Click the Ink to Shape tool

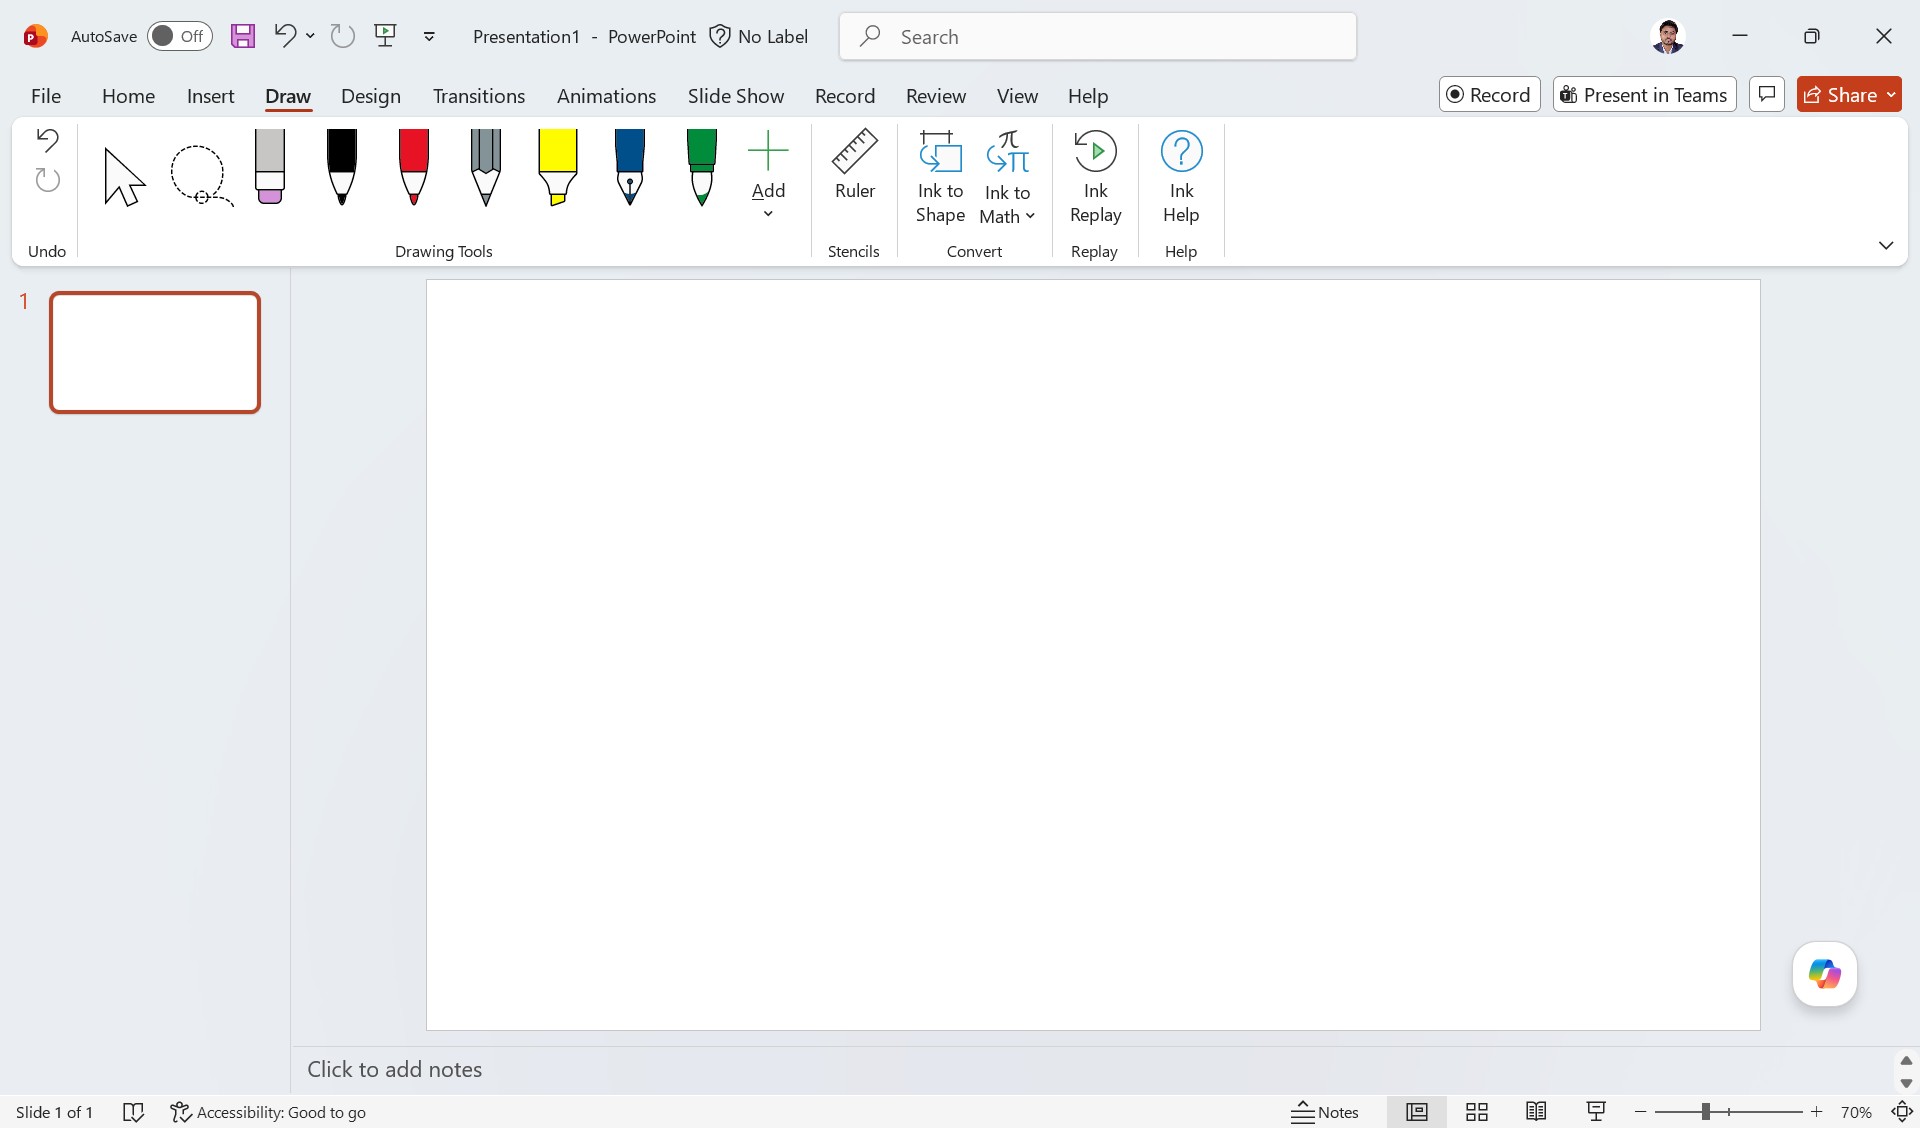tap(940, 177)
